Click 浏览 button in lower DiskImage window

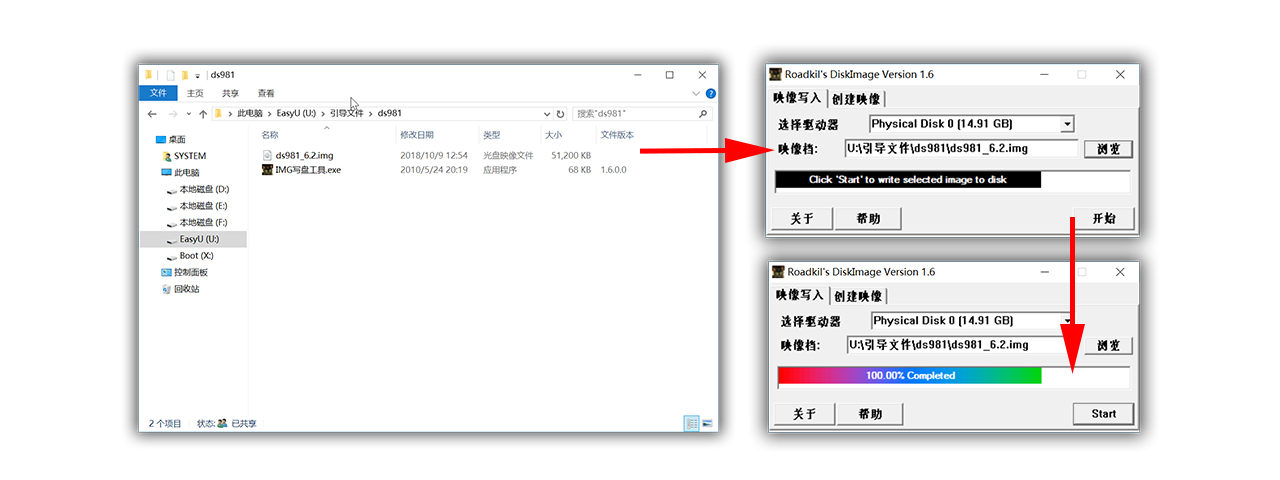click(1109, 346)
